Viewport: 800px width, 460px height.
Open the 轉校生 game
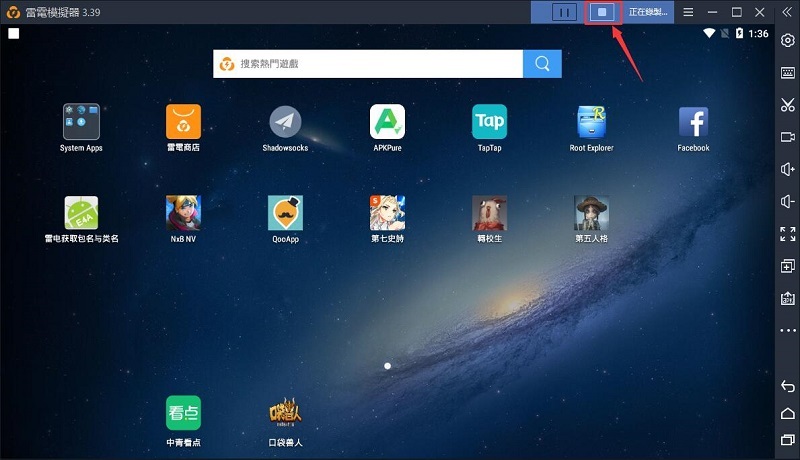pos(489,213)
